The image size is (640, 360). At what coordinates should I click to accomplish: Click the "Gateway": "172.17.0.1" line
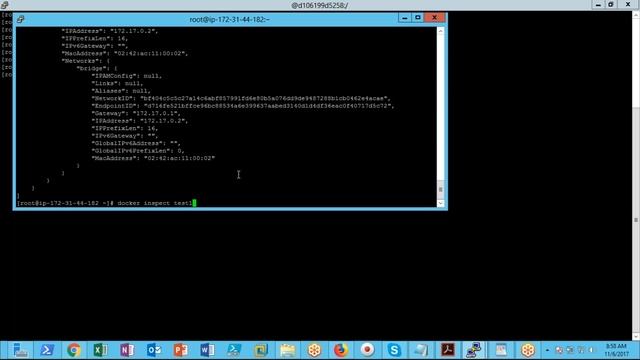[136, 113]
